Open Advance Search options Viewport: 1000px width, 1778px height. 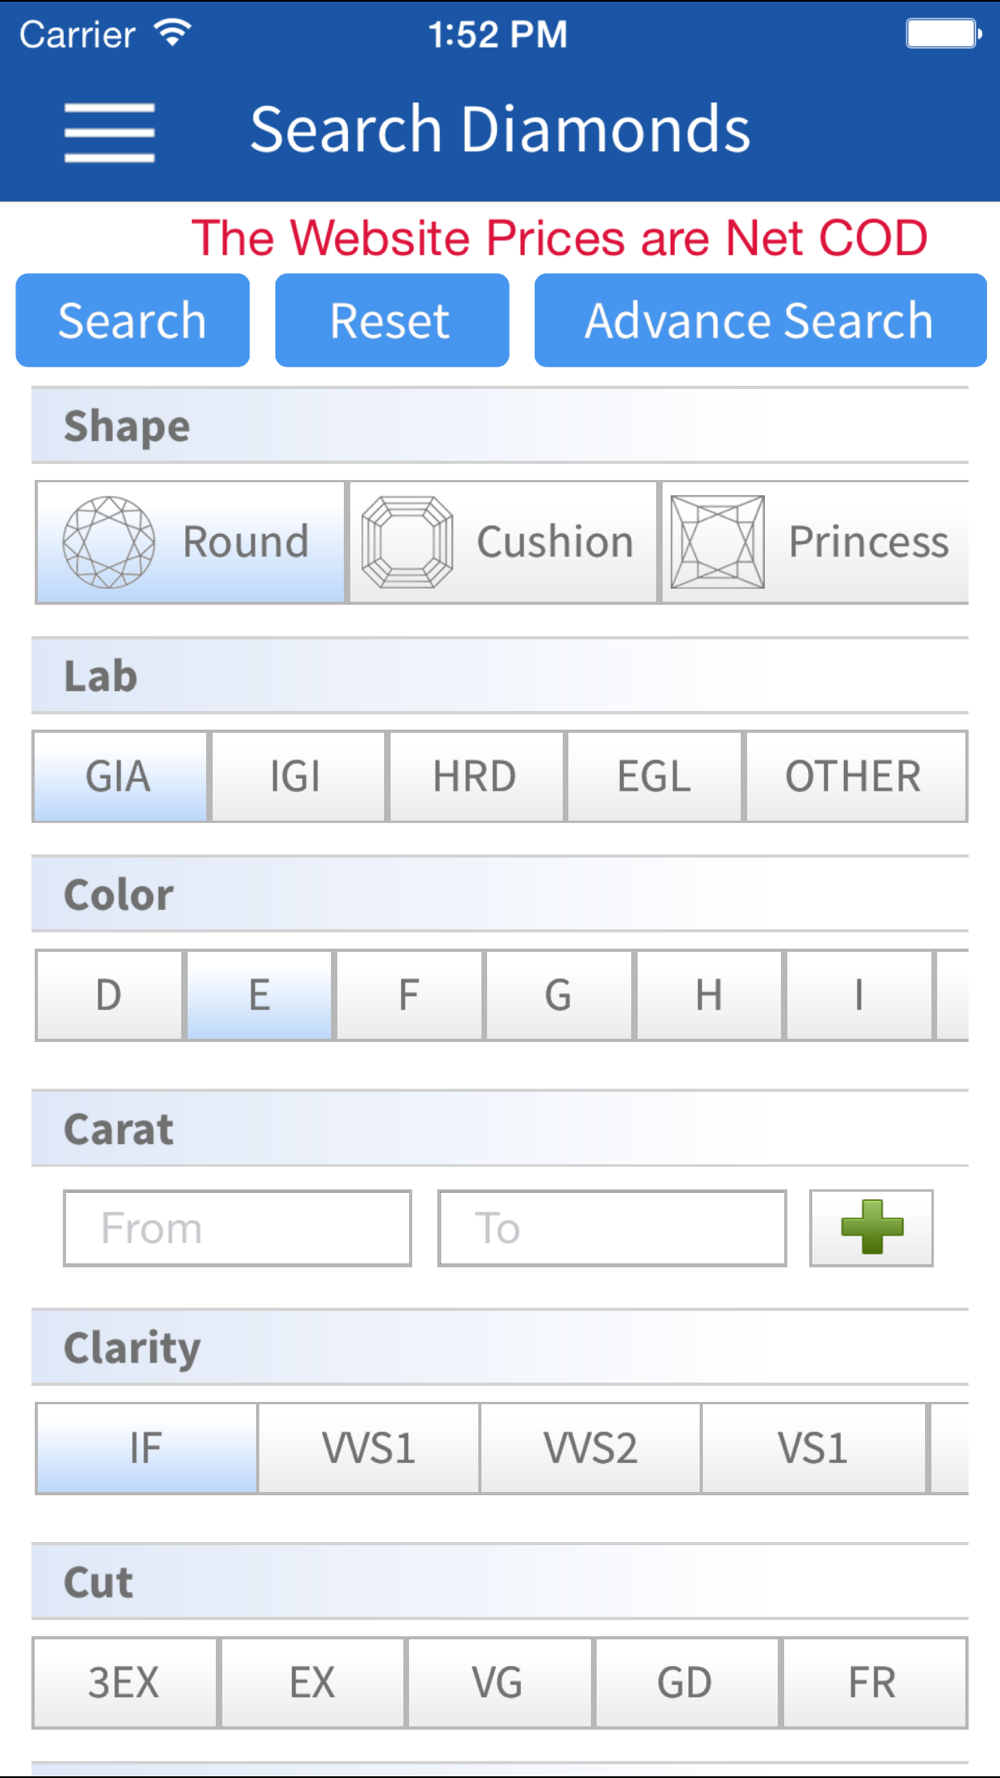(x=760, y=320)
